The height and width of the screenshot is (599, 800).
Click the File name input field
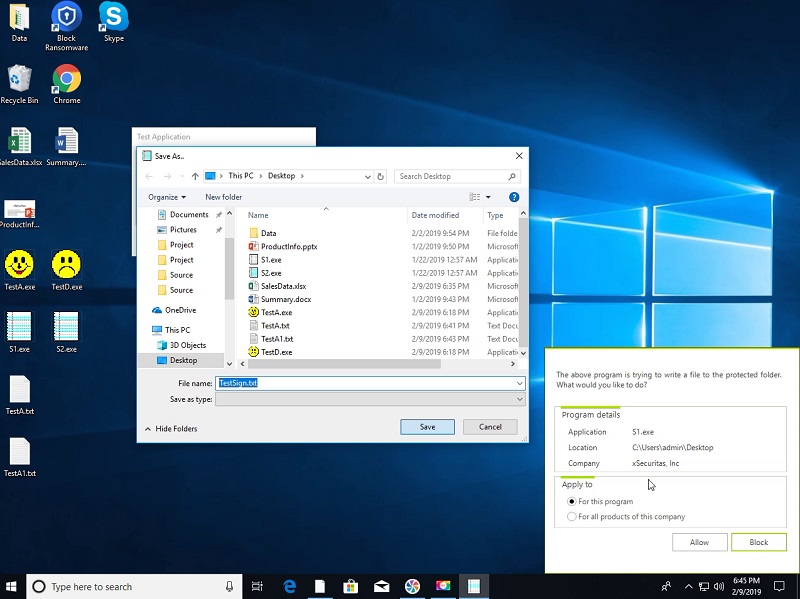coord(365,383)
